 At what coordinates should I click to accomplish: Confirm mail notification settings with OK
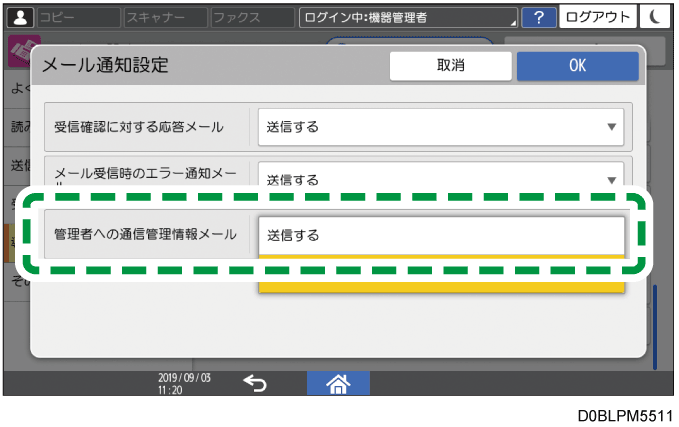(x=577, y=66)
